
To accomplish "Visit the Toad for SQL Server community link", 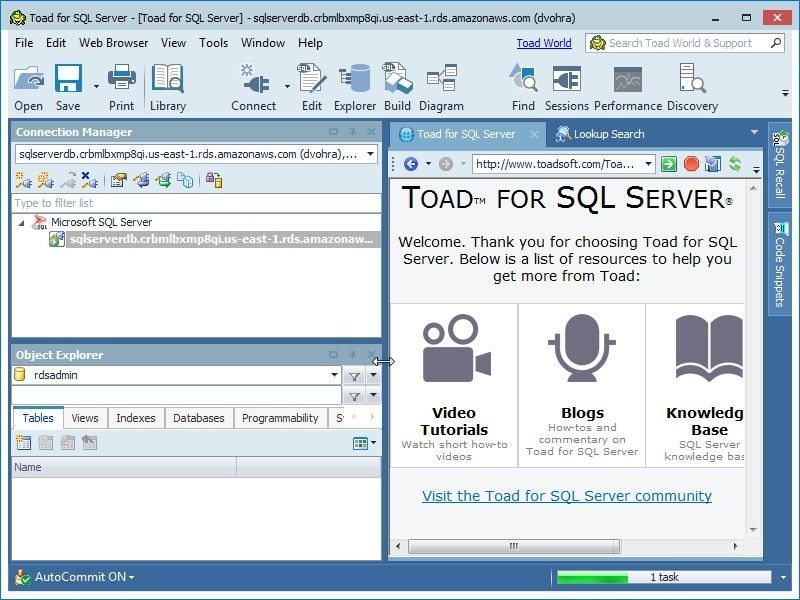I will pos(567,496).
